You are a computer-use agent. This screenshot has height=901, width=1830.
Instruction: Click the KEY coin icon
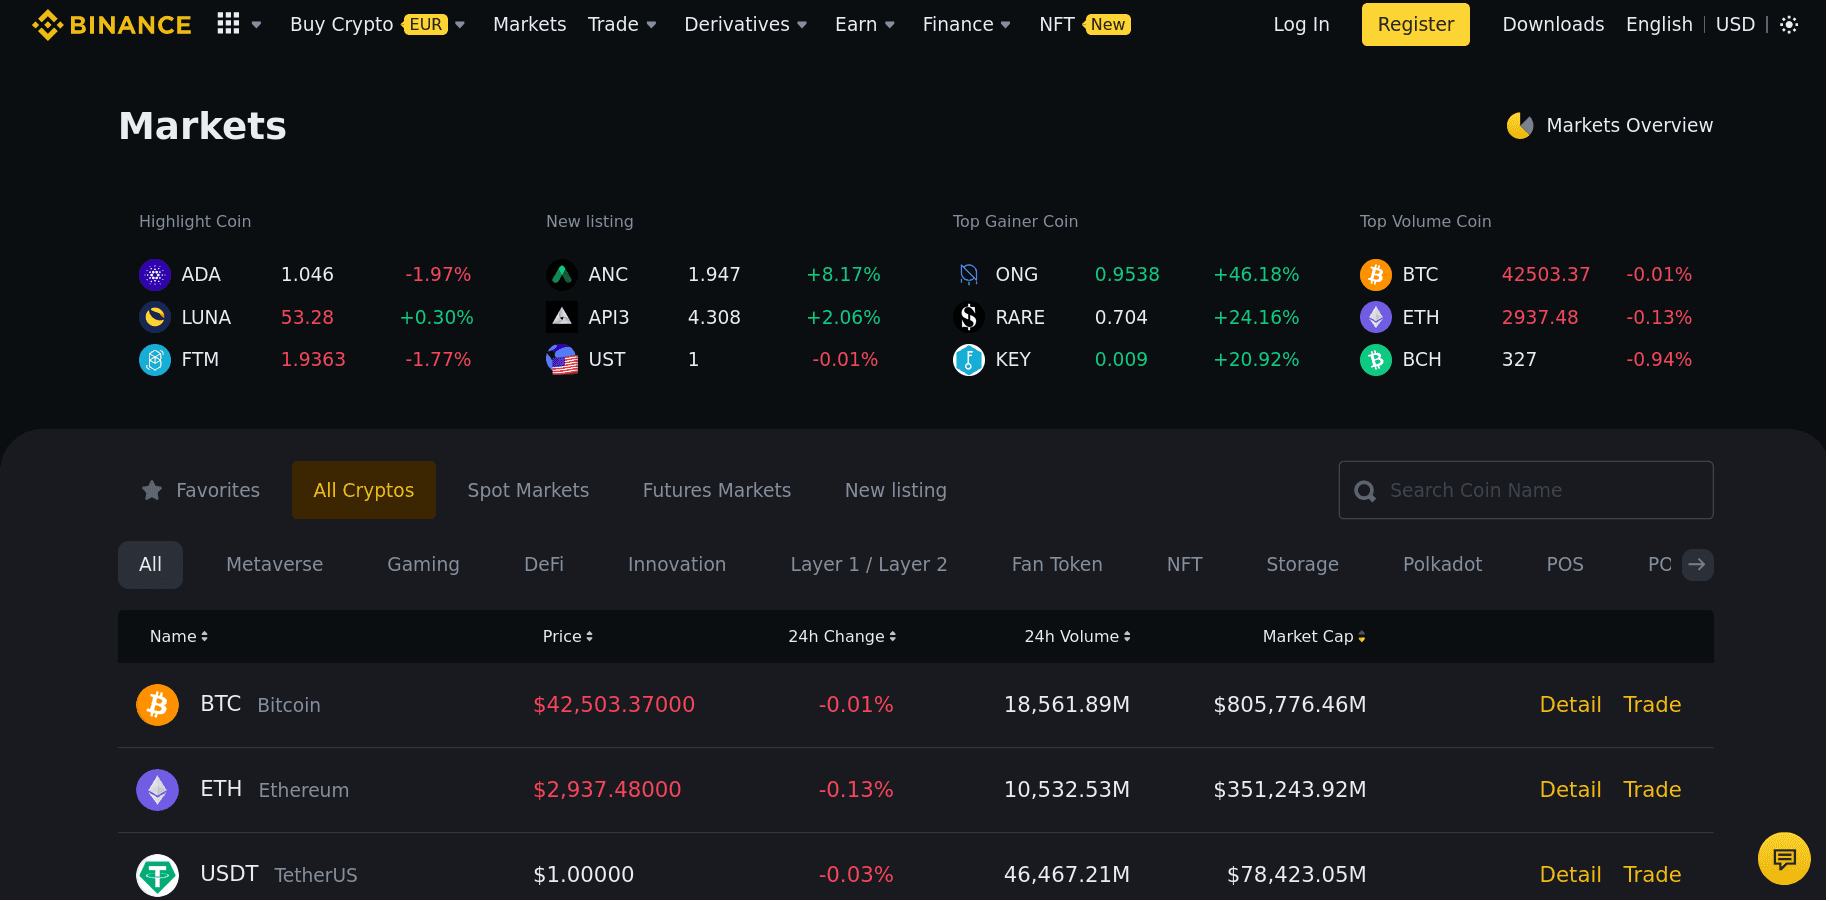pos(969,359)
